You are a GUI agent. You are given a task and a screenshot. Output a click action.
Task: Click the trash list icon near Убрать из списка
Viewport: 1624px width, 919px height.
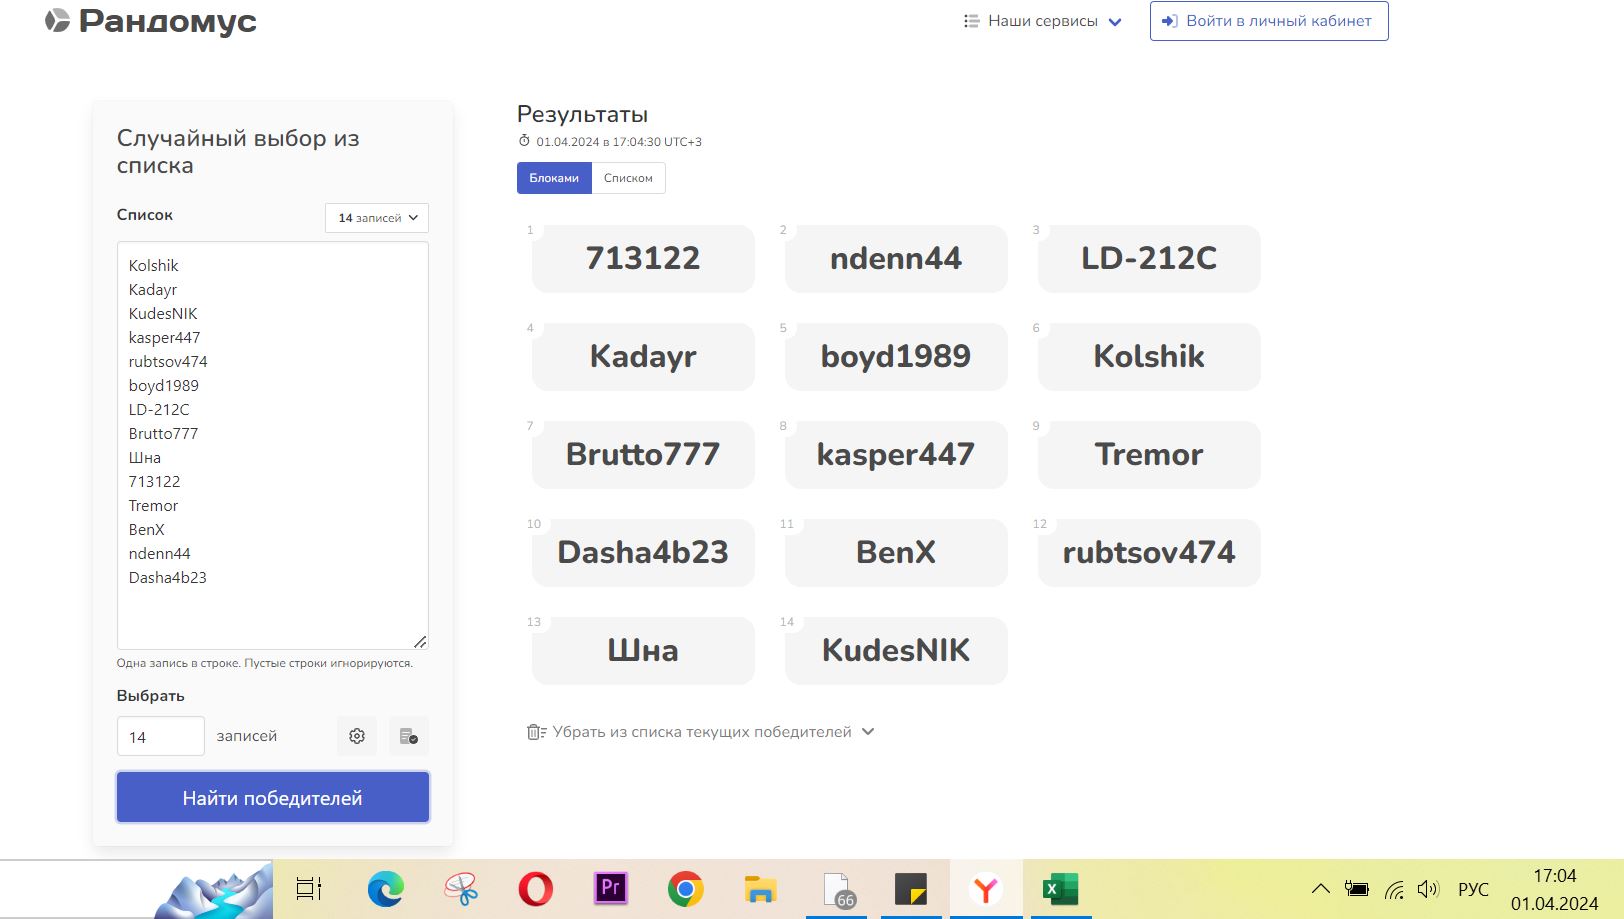(536, 732)
